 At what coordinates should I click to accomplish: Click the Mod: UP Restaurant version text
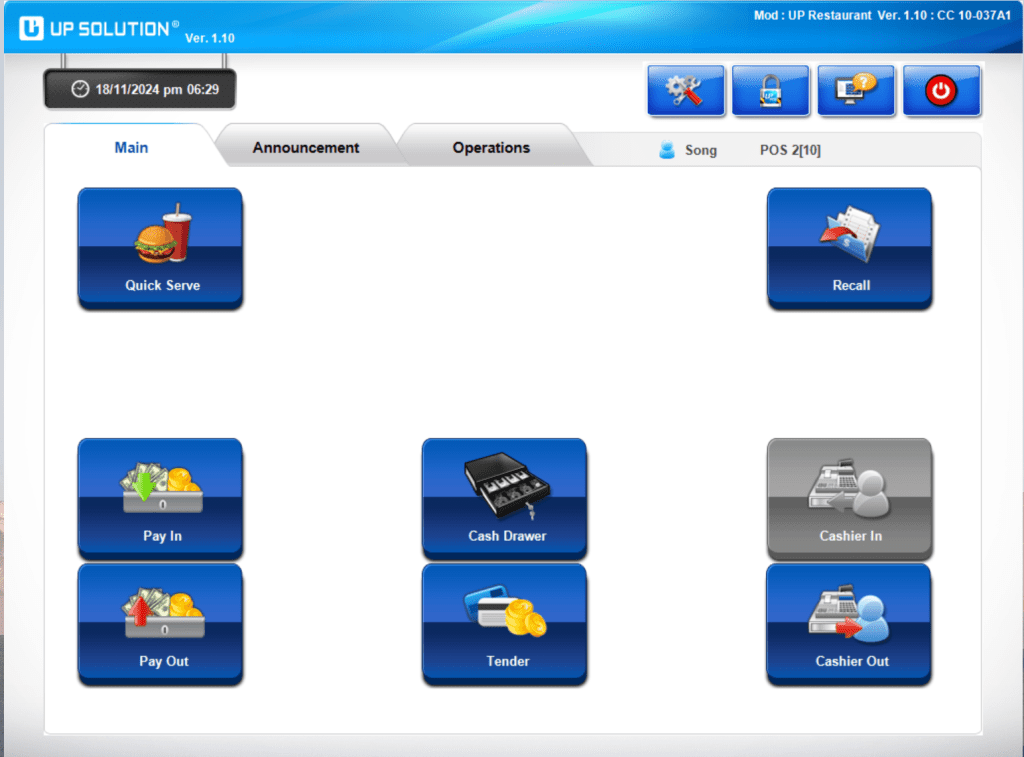[x=881, y=16]
